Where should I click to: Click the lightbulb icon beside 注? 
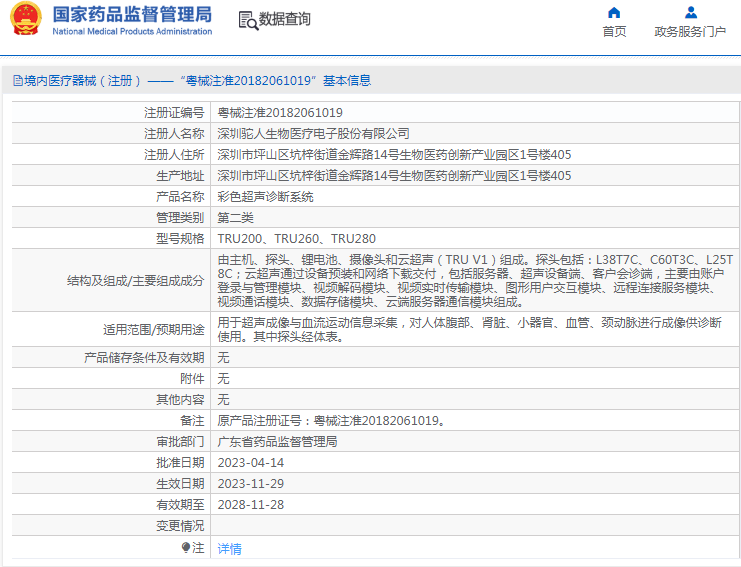(x=185, y=548)
